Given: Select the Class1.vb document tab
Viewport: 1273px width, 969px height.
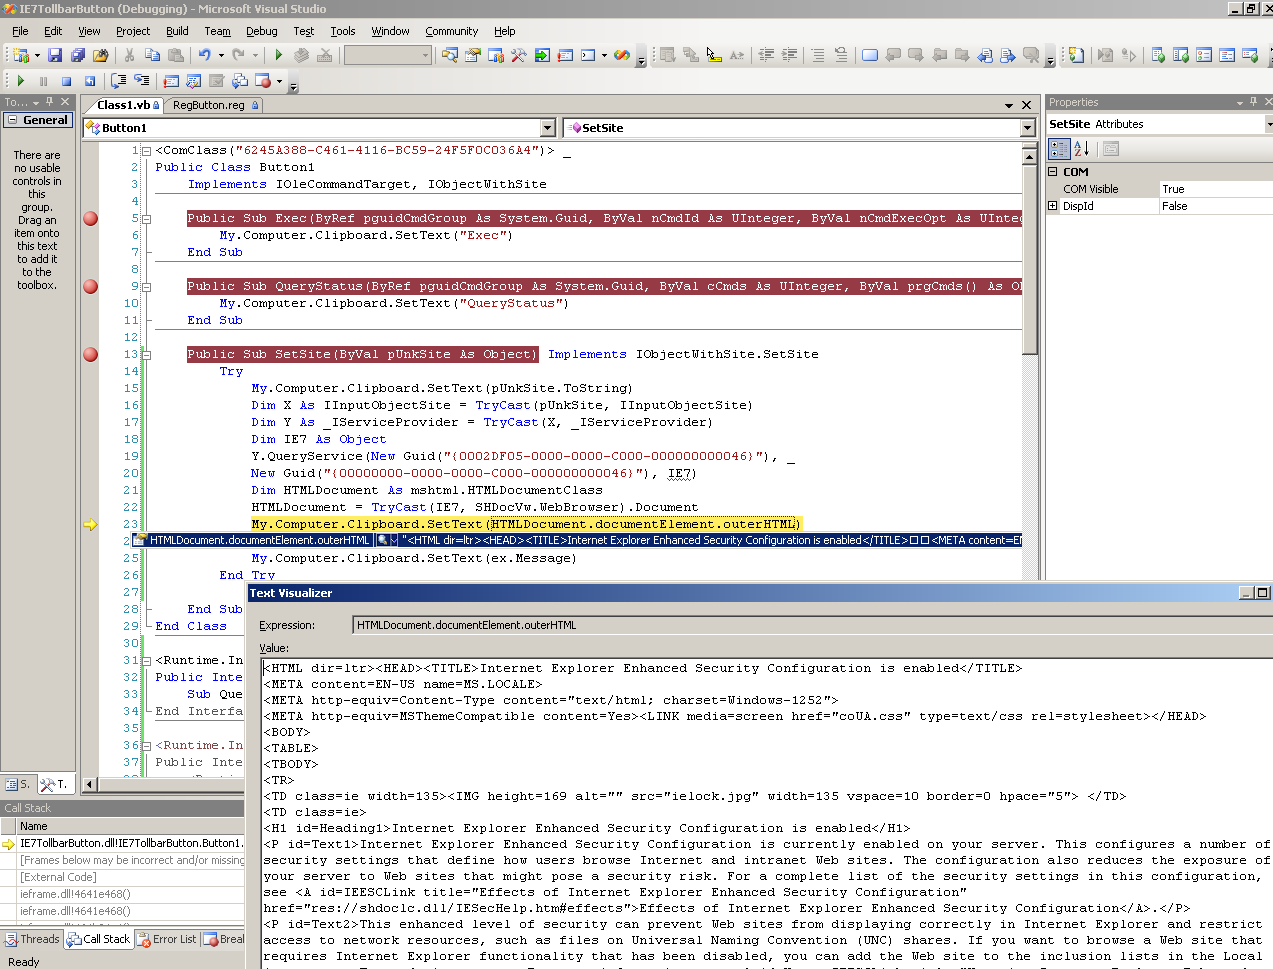Looking at the screenshot, I should click(123, 105).
